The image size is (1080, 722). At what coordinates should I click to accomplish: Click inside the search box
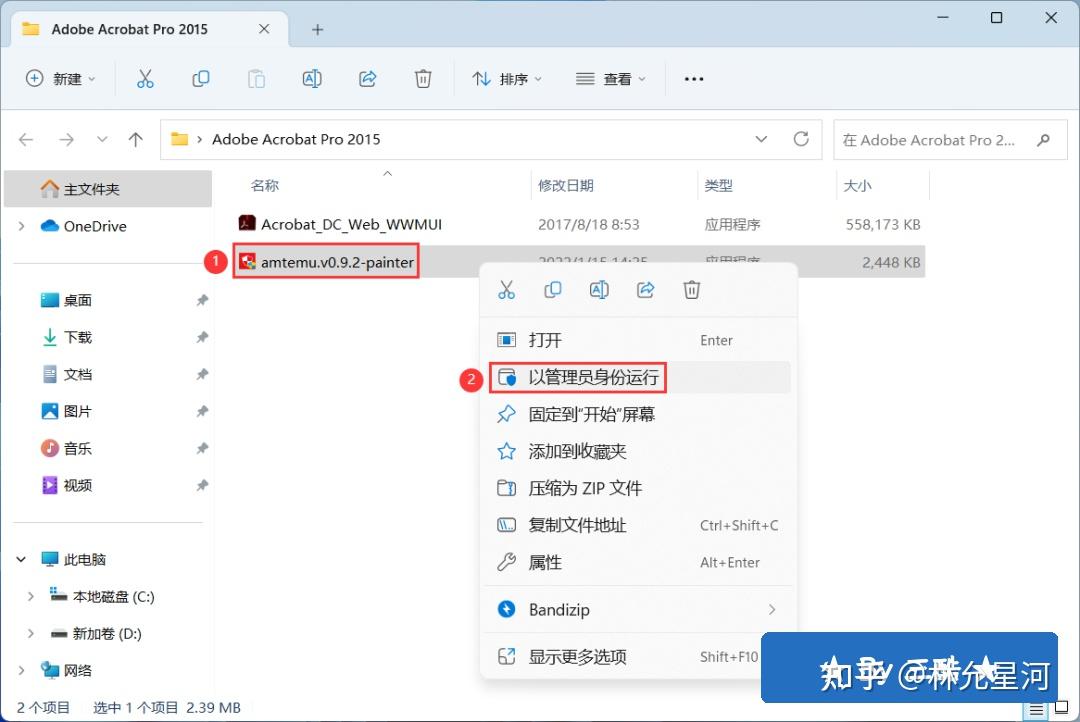point(930,139)
